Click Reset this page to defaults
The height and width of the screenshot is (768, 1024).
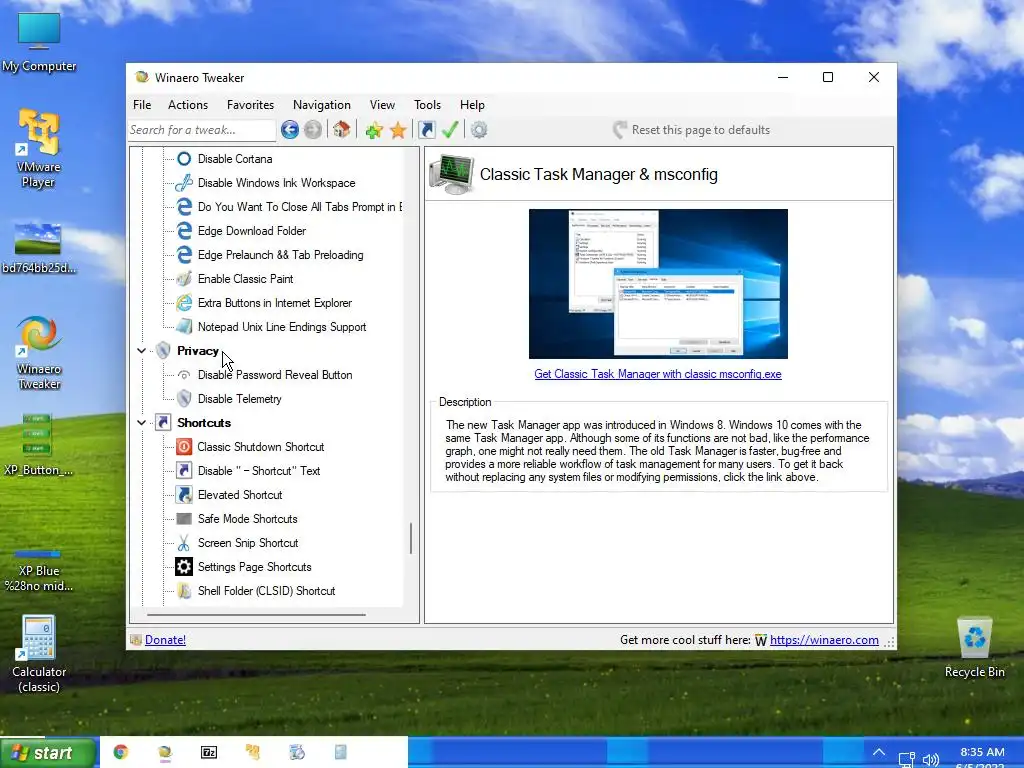692,130
